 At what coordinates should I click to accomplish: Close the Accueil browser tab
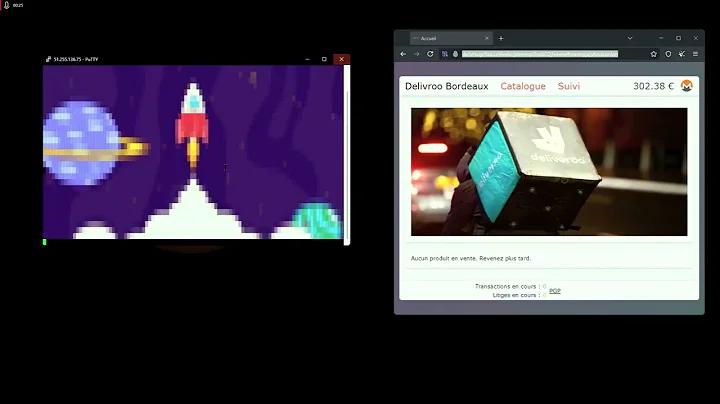[x=487, y=39]
